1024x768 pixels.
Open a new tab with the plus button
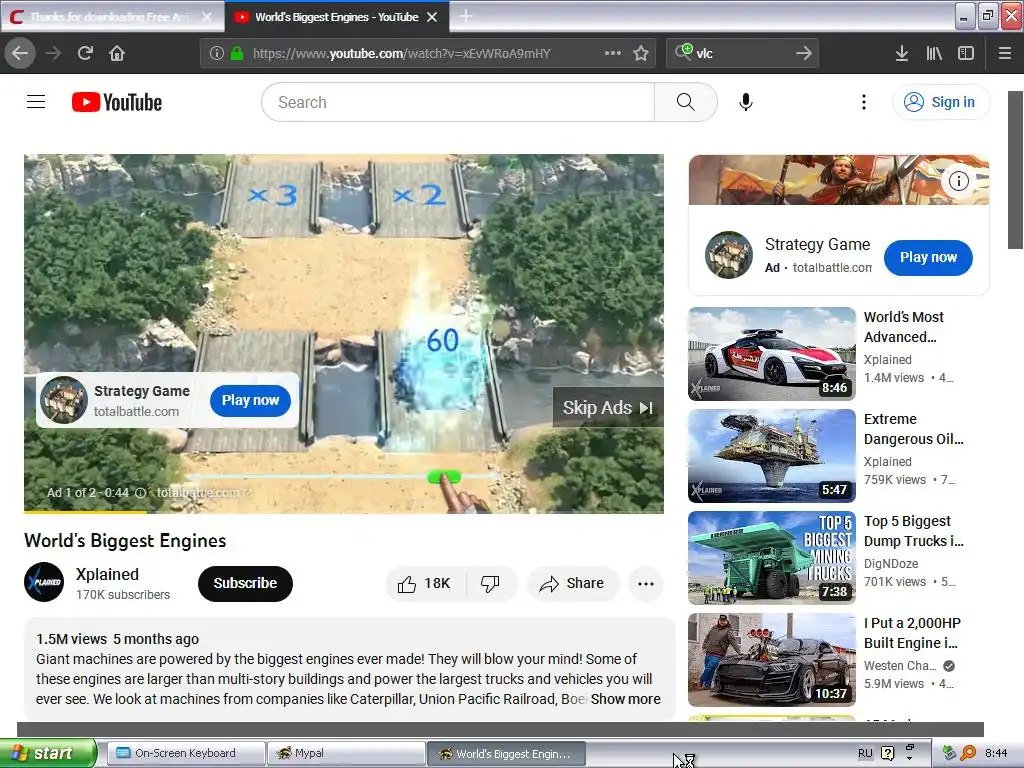pyautogui.click(x=466, y=16)
